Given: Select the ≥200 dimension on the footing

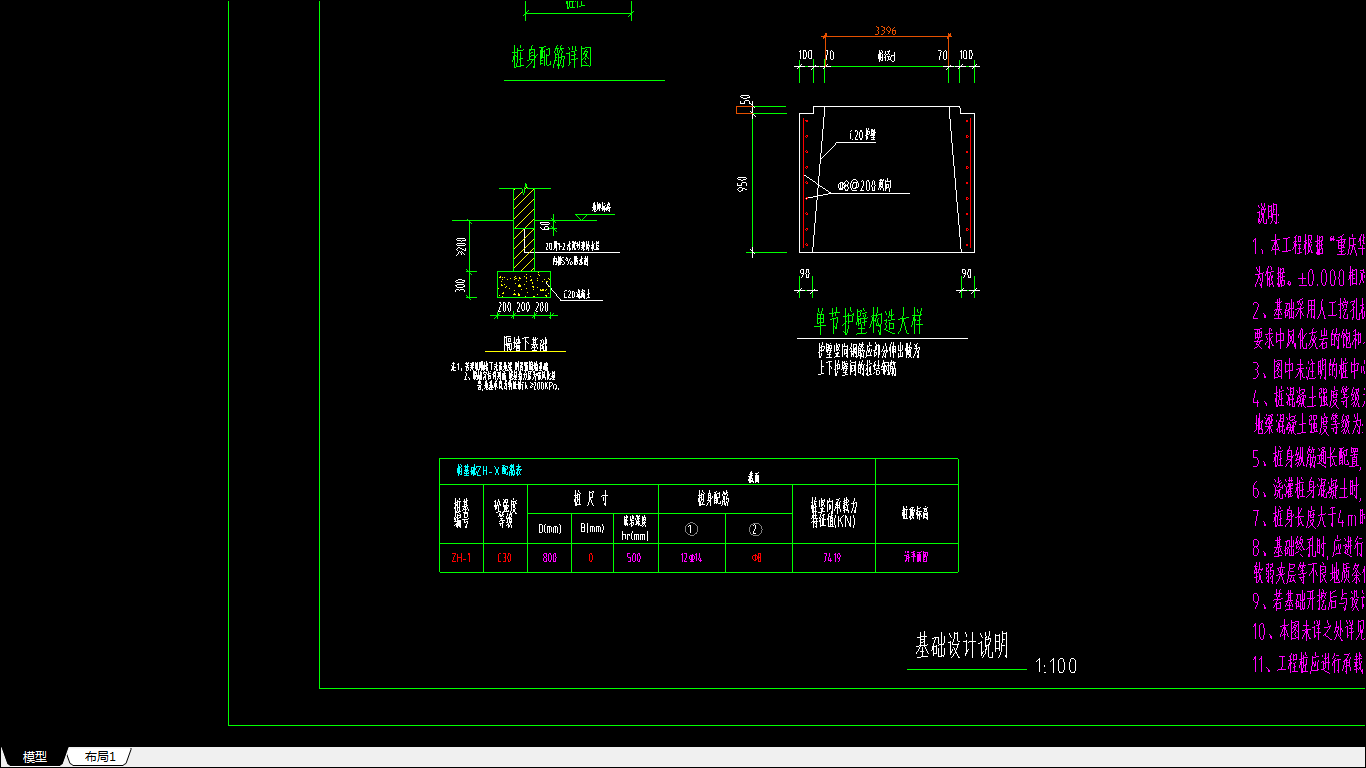Looking at the screenshot, I should (x=461, y=246).
